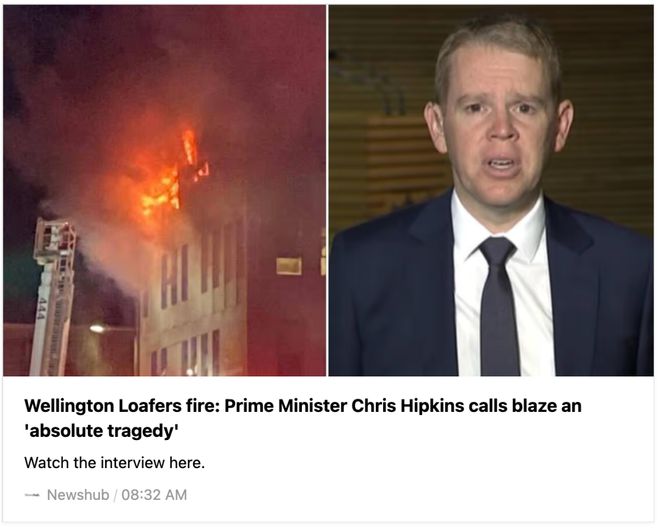
Task: Select 'Watch the interview here.' text
Action: (114, 463)
